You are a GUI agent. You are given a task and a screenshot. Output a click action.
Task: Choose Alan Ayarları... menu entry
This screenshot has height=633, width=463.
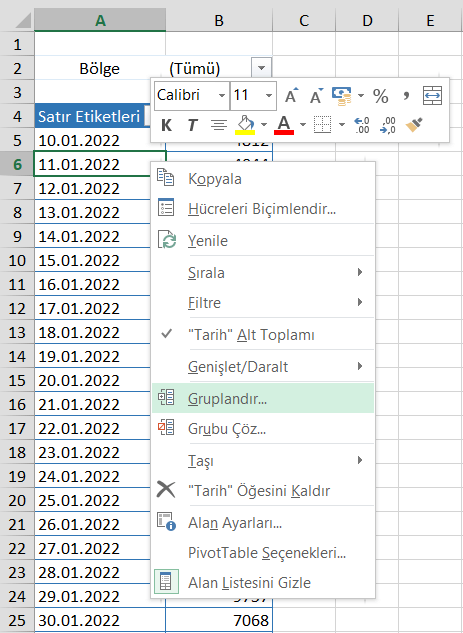[263, 523]
